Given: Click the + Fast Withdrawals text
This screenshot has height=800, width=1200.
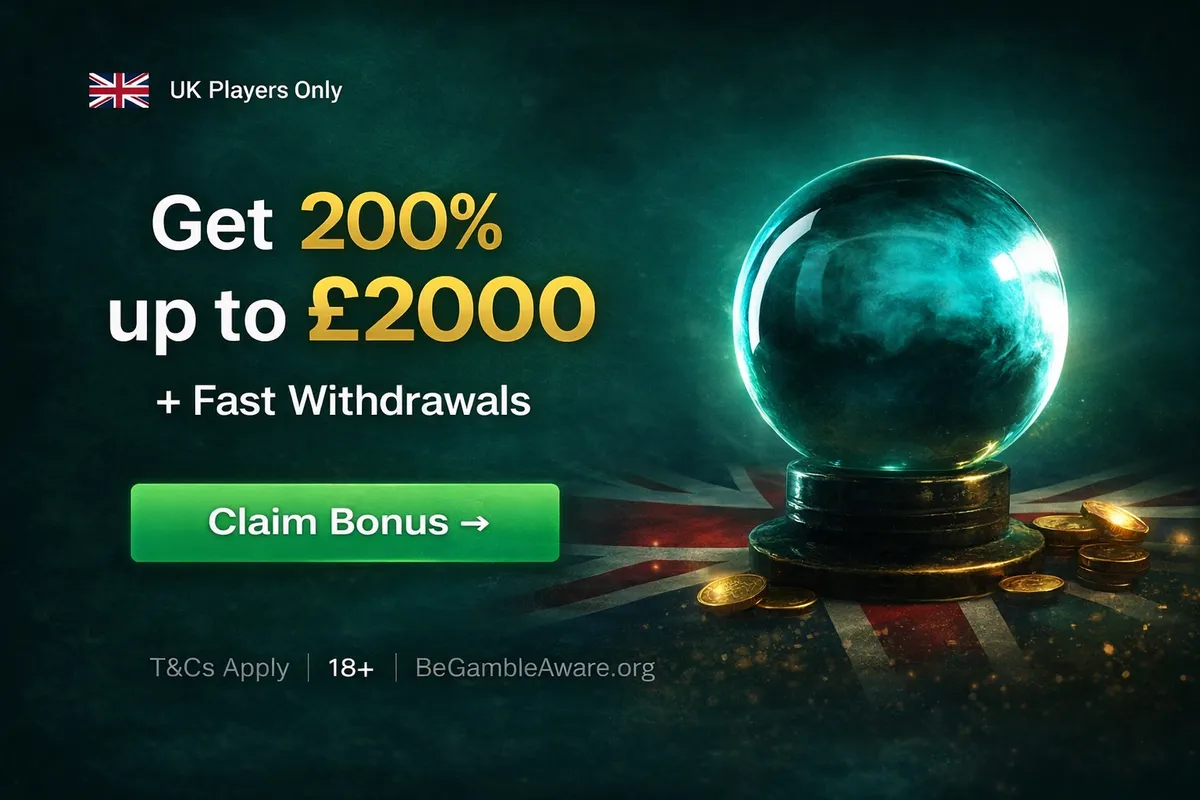Looking at the screenshot, I should coord(343,401).
